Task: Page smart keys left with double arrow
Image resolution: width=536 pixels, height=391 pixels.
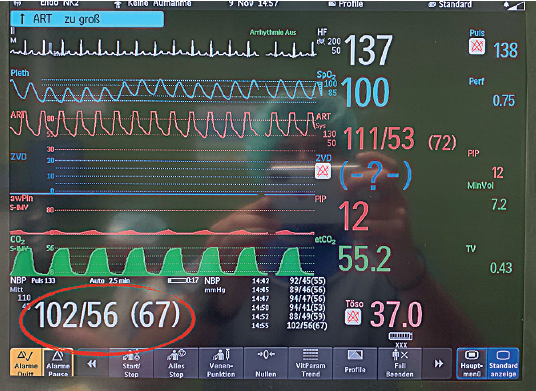Action: pyautogui.click(x=92, y=364)
